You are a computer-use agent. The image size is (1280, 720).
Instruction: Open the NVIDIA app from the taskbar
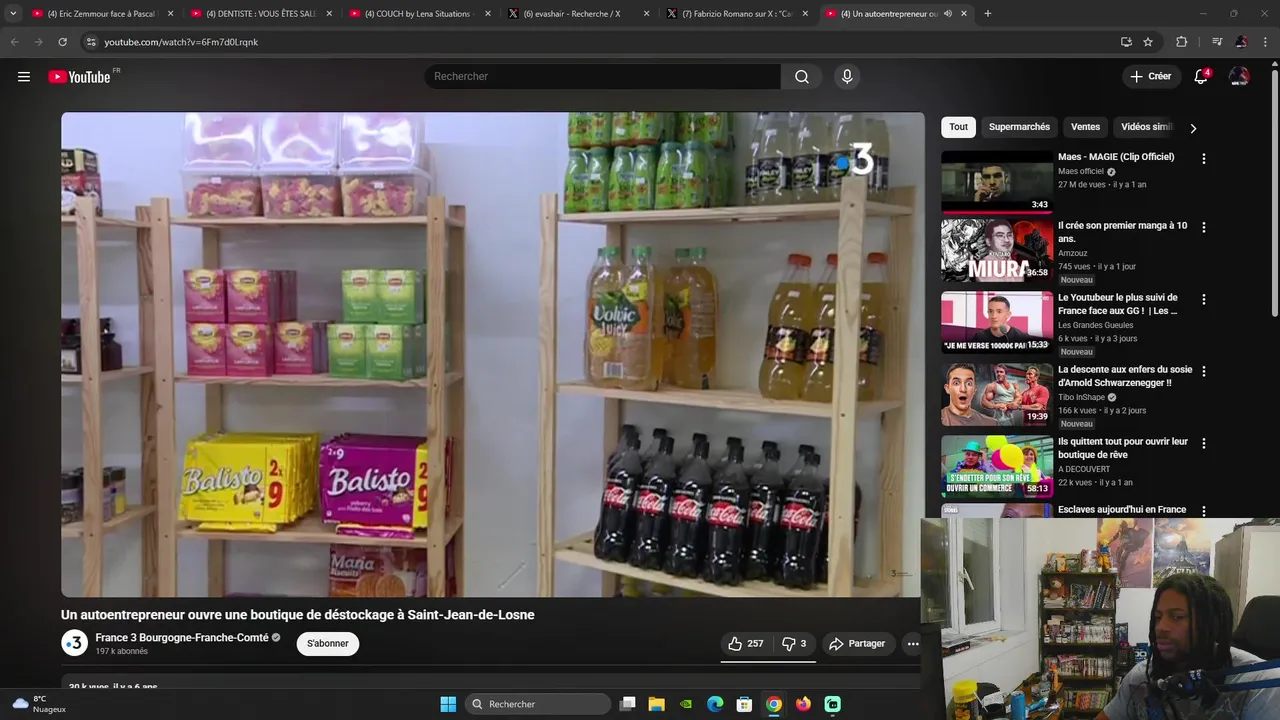coord(686,704)
